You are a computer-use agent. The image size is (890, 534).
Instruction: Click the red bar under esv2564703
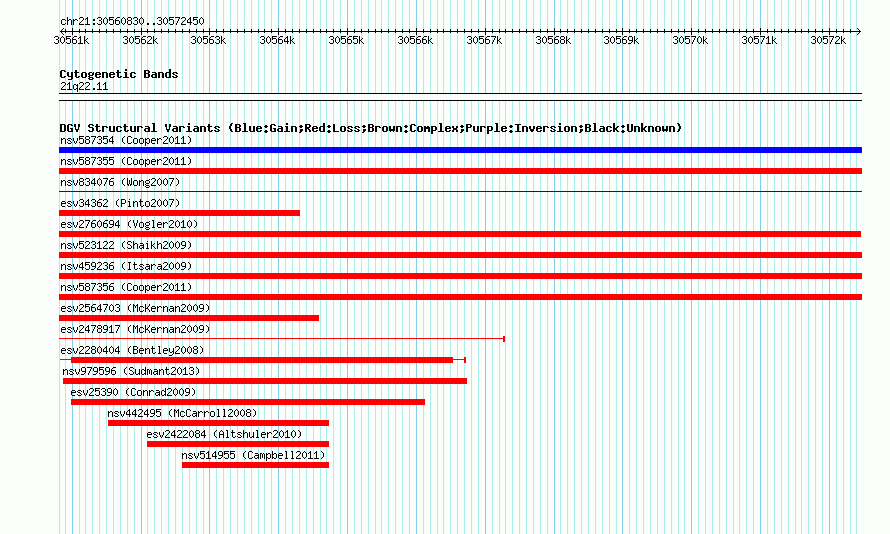tap(189, 318)
